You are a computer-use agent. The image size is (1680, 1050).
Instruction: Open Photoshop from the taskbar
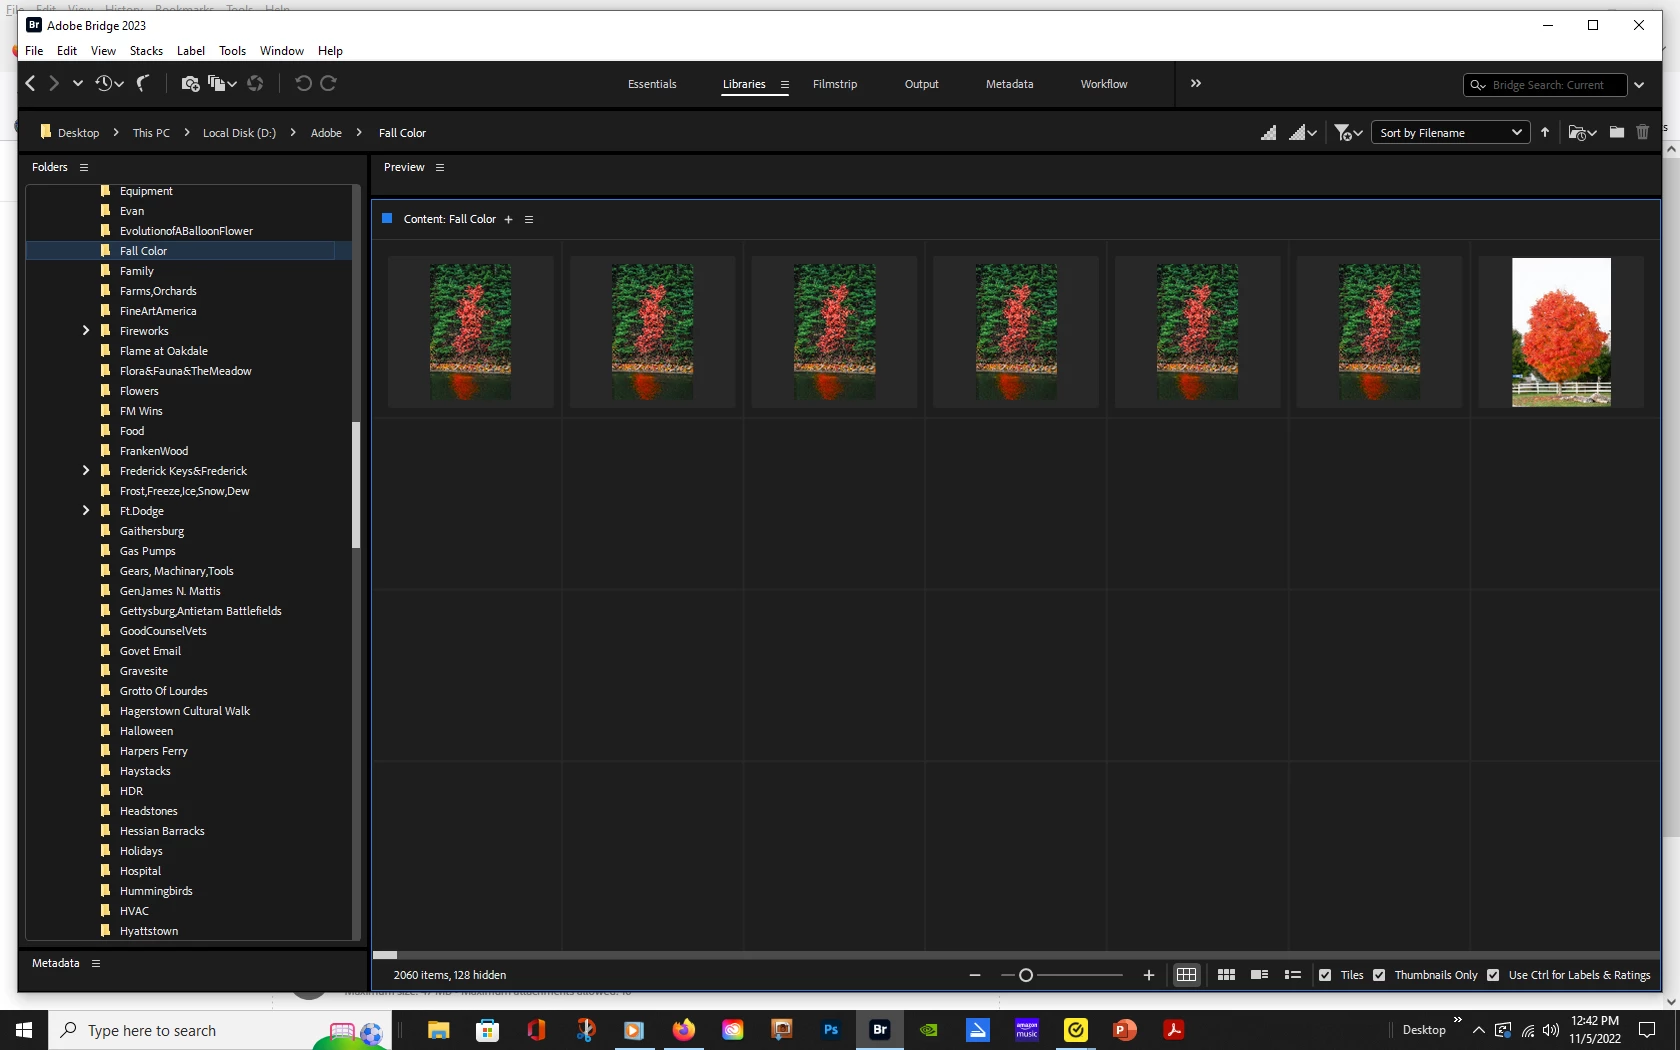[x=831, y=1030]
